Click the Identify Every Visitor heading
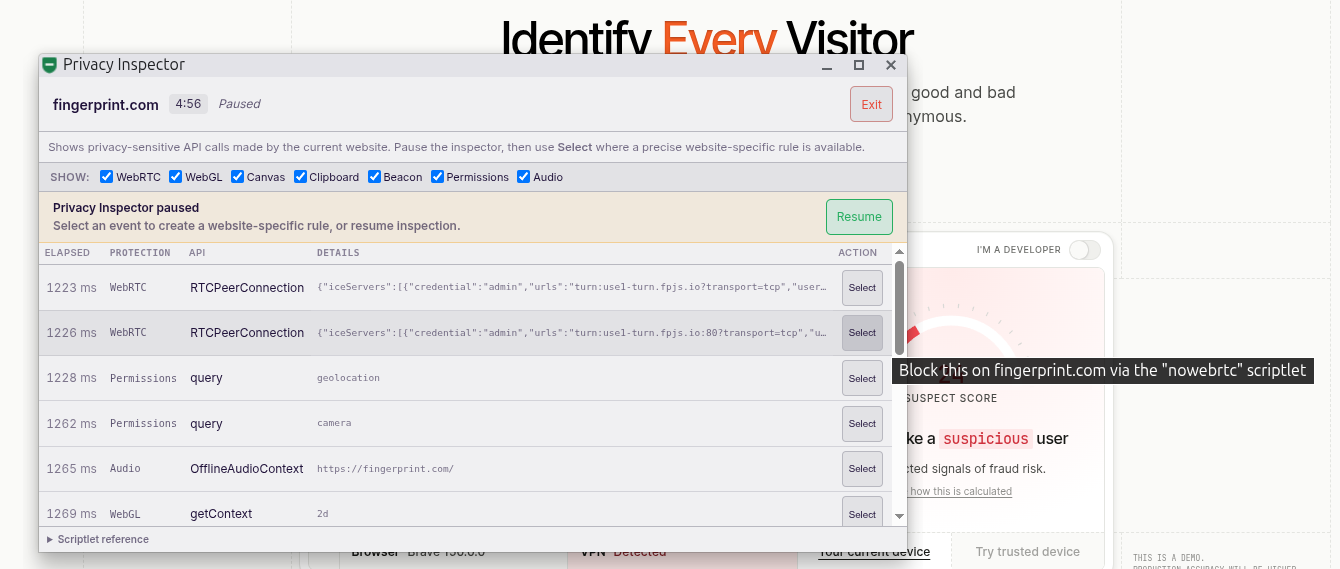1340x569 pixels. pyautogui.click(x=707, y=38)
